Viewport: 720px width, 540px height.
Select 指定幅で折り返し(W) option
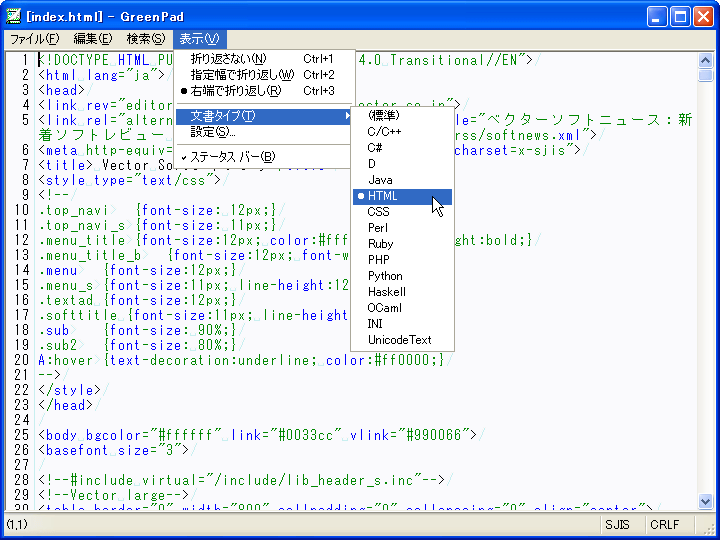[263, 74]
